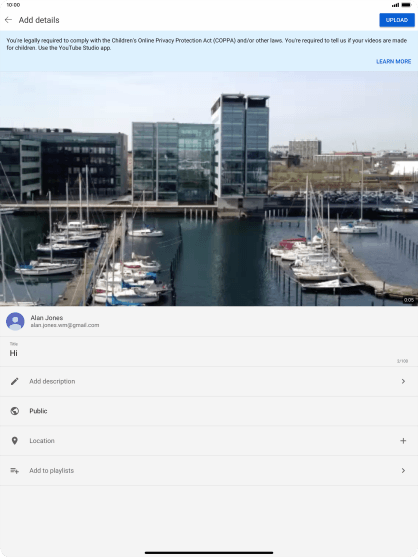
Task: Select the Add description text row
Action: pos(209,382)
